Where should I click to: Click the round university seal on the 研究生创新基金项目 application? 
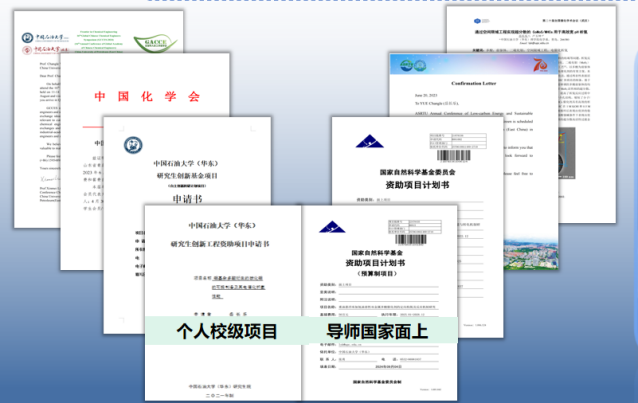[133, 145]
